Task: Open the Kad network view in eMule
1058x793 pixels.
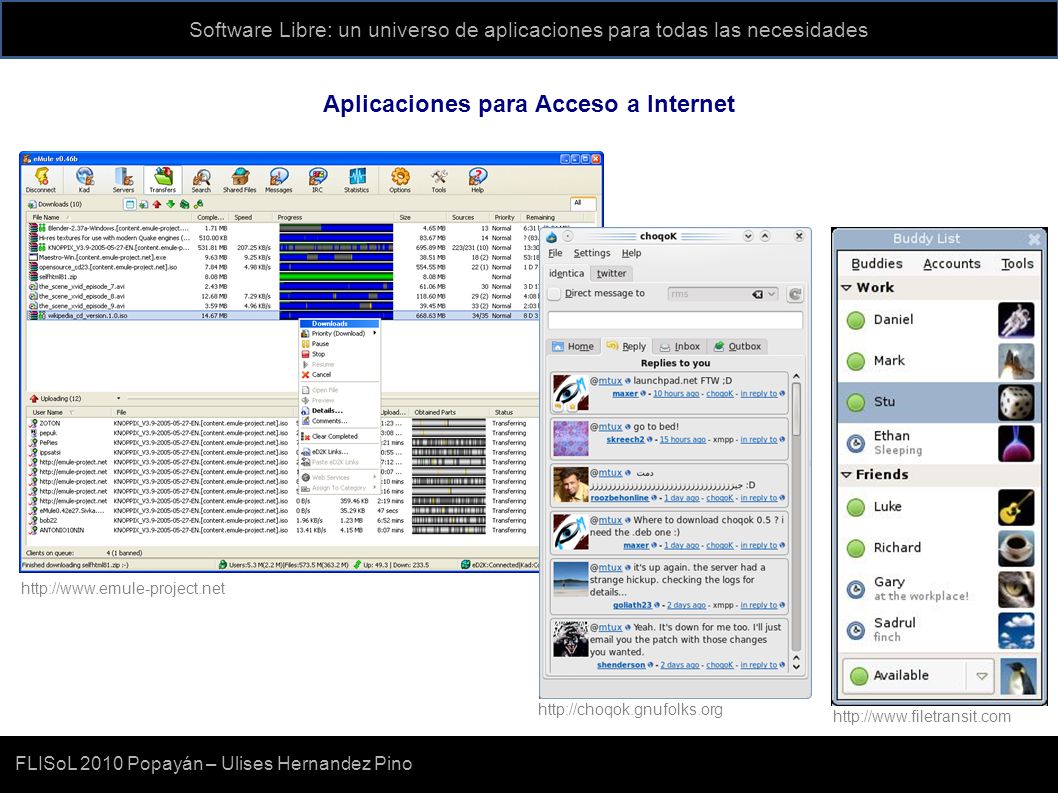Action: pos(84,180)
